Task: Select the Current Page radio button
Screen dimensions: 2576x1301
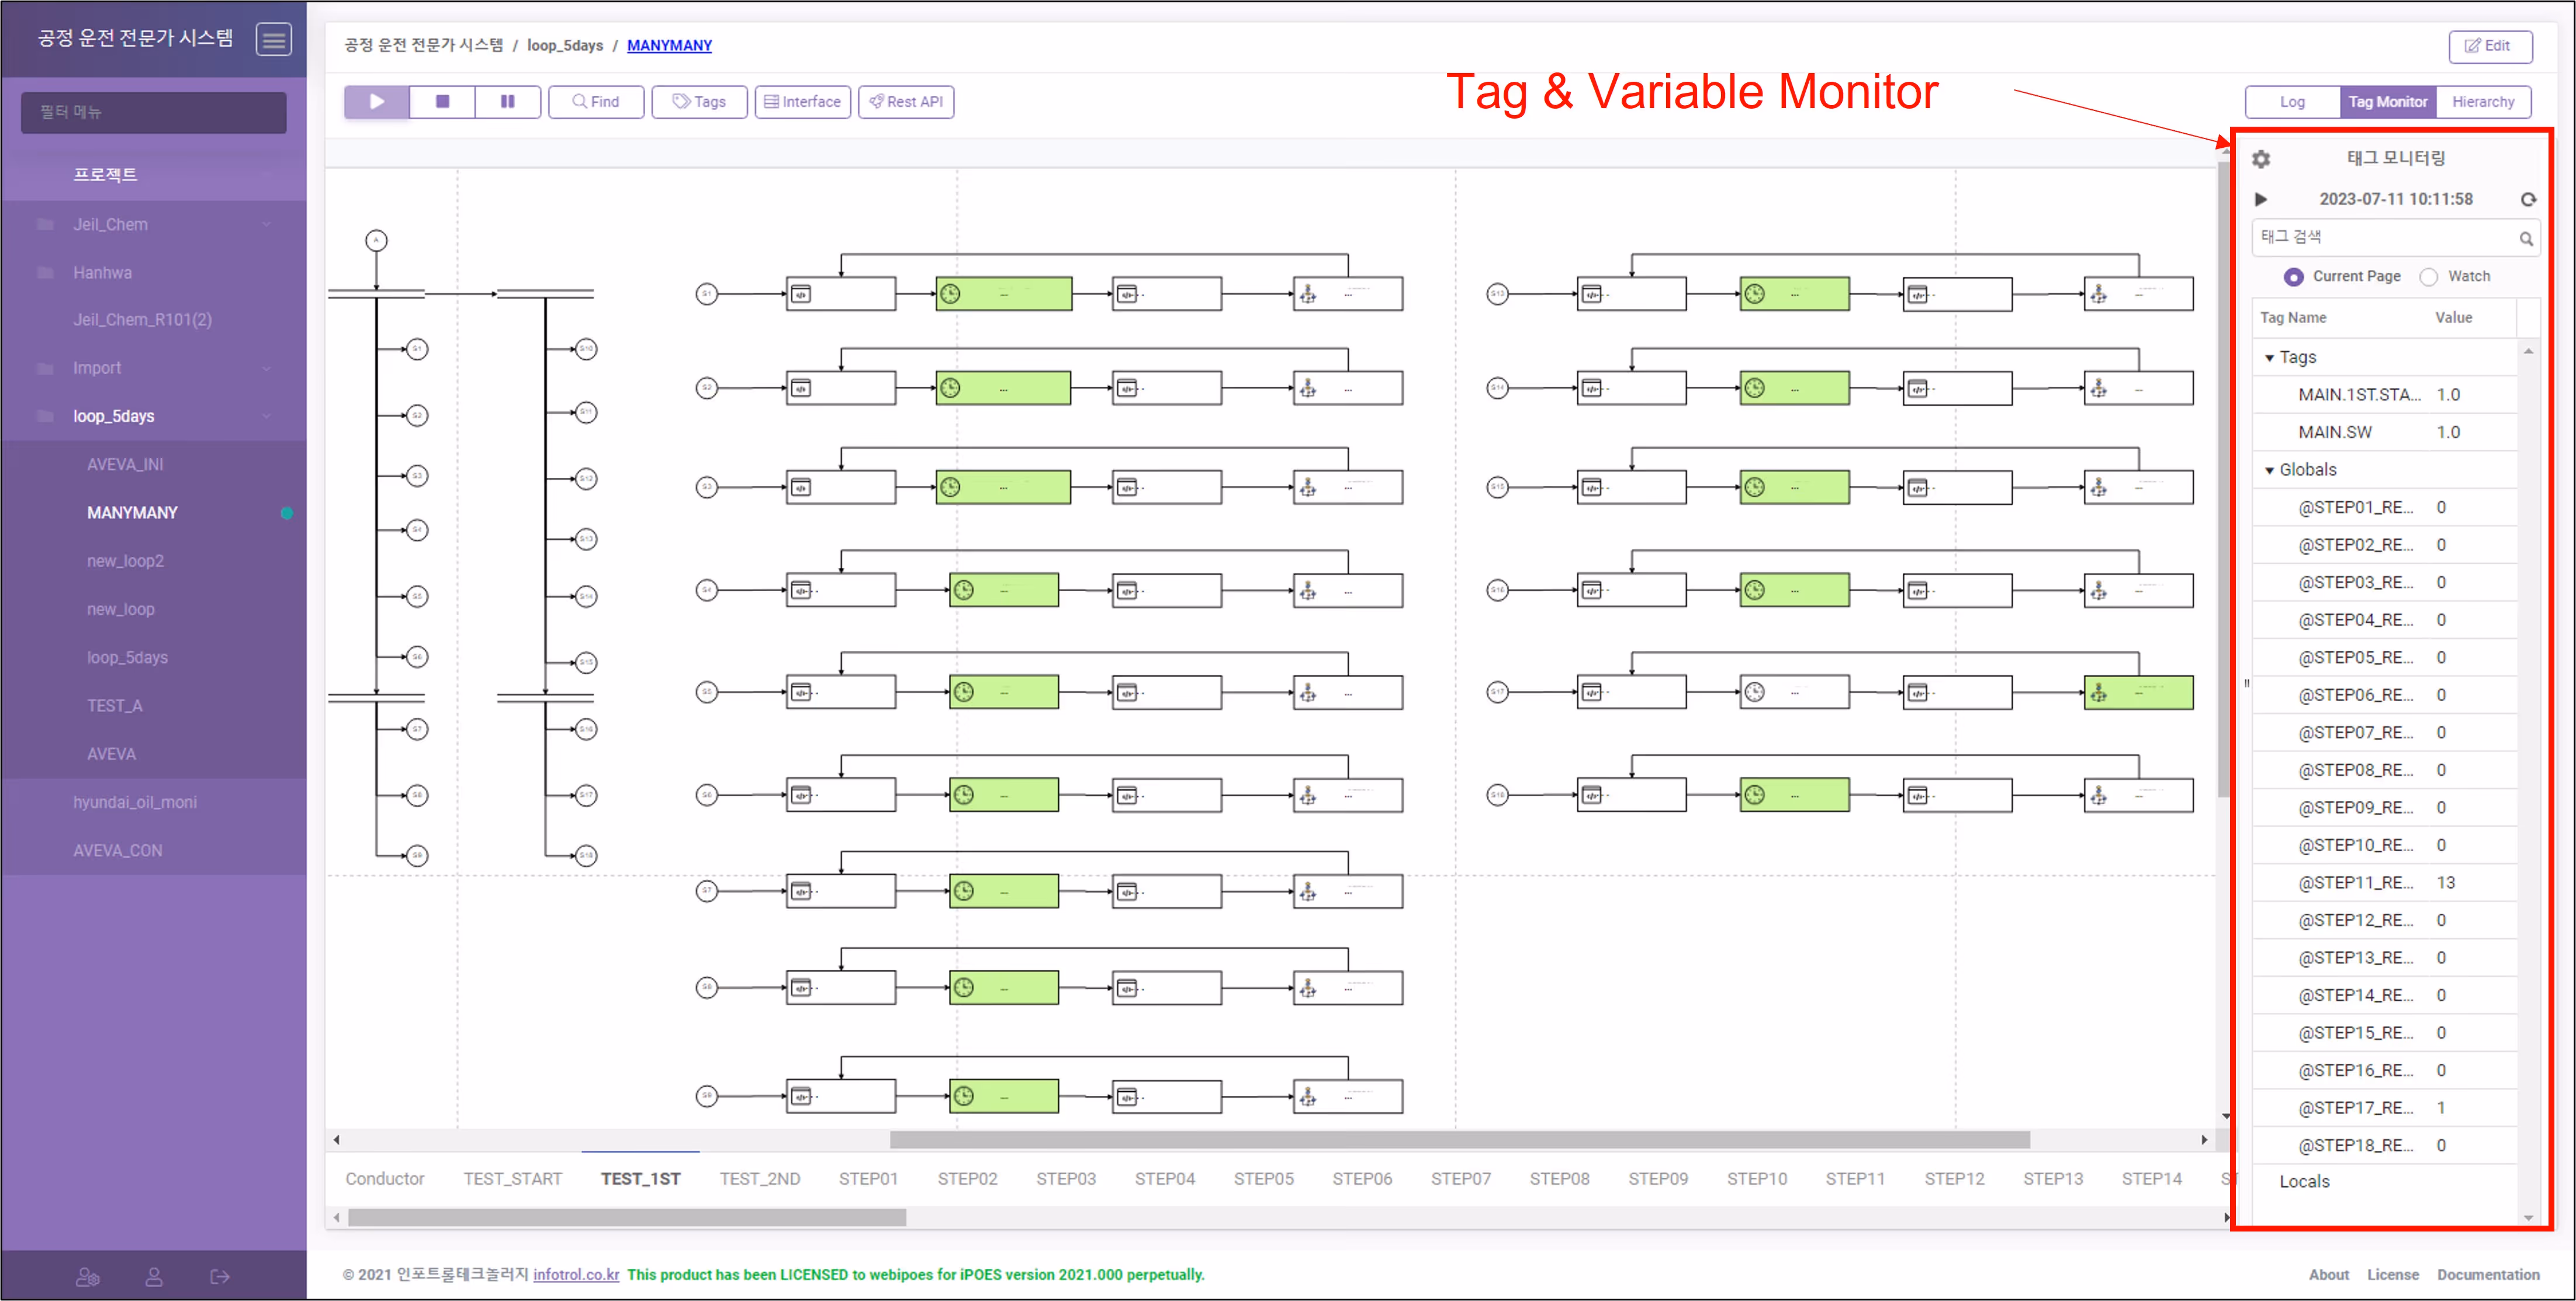Action: pyautogui.click(x=2294, y=277)
